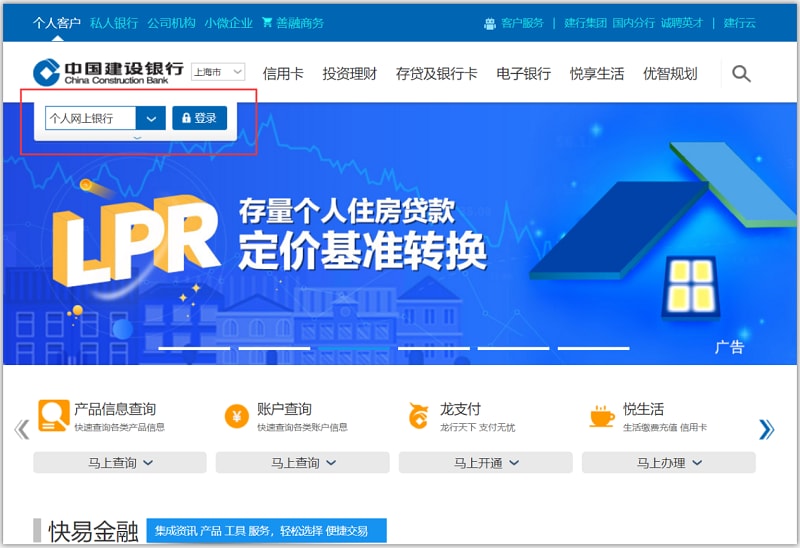Click the coffee cup Joy Life icon
Screen dimensions: 800x548
coord(602,416)
